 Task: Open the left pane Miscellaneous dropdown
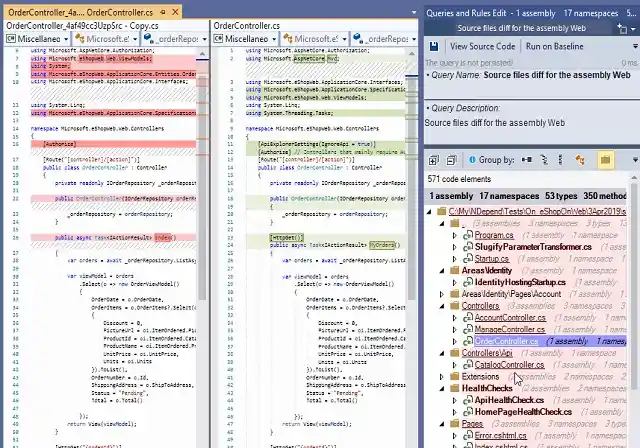40,39
